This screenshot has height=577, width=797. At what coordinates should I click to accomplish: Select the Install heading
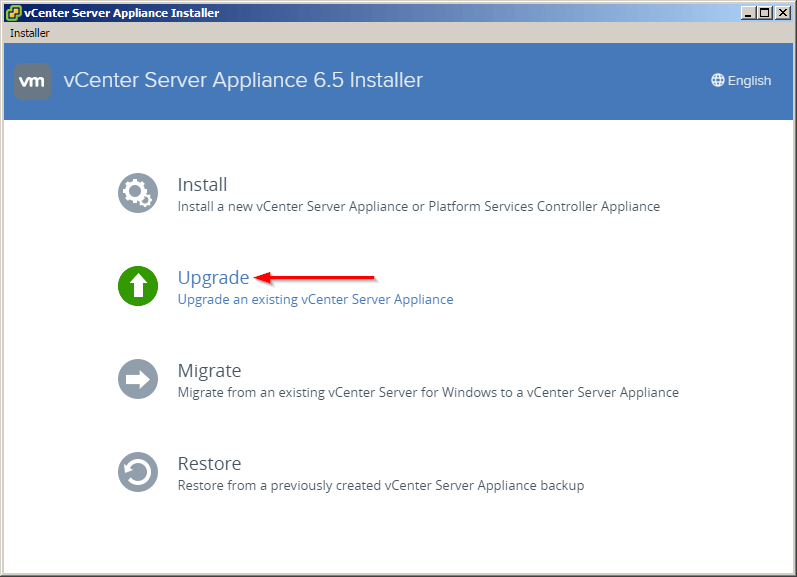(202, 185)
